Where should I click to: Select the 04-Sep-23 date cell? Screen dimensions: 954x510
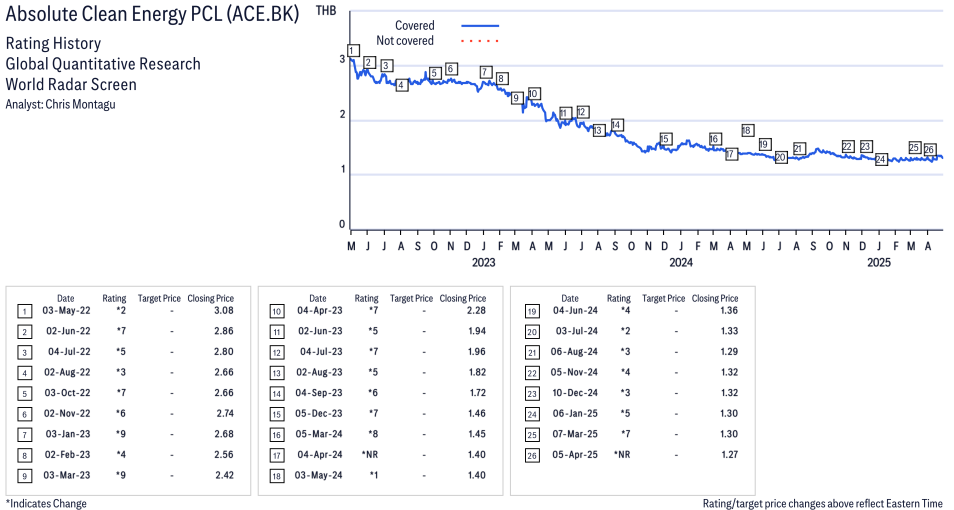319,393
